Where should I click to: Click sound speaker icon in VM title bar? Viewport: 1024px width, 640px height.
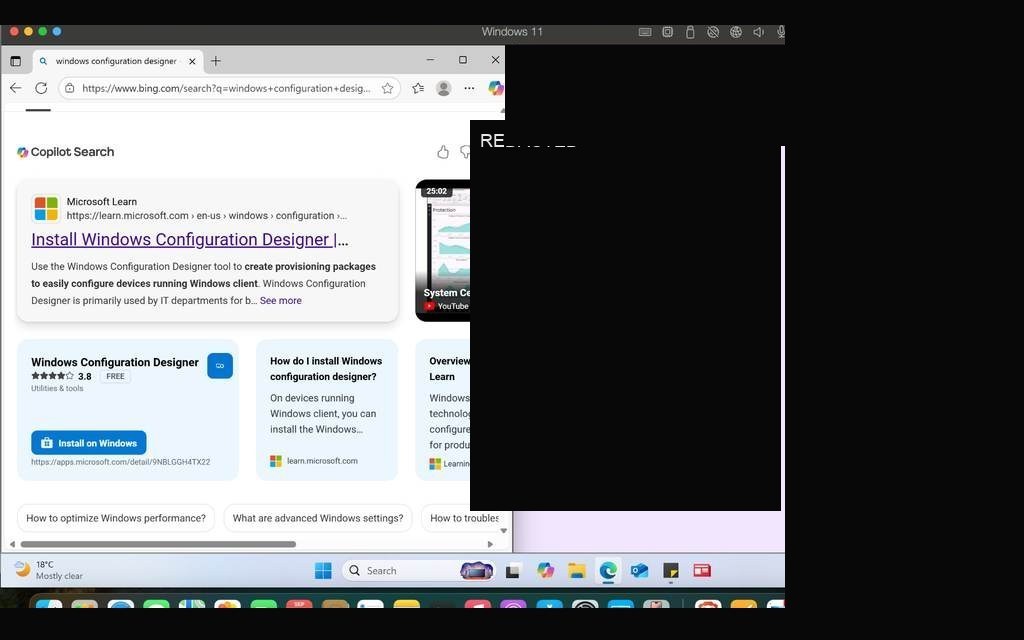pyautogui.click(x=758, y=32)
